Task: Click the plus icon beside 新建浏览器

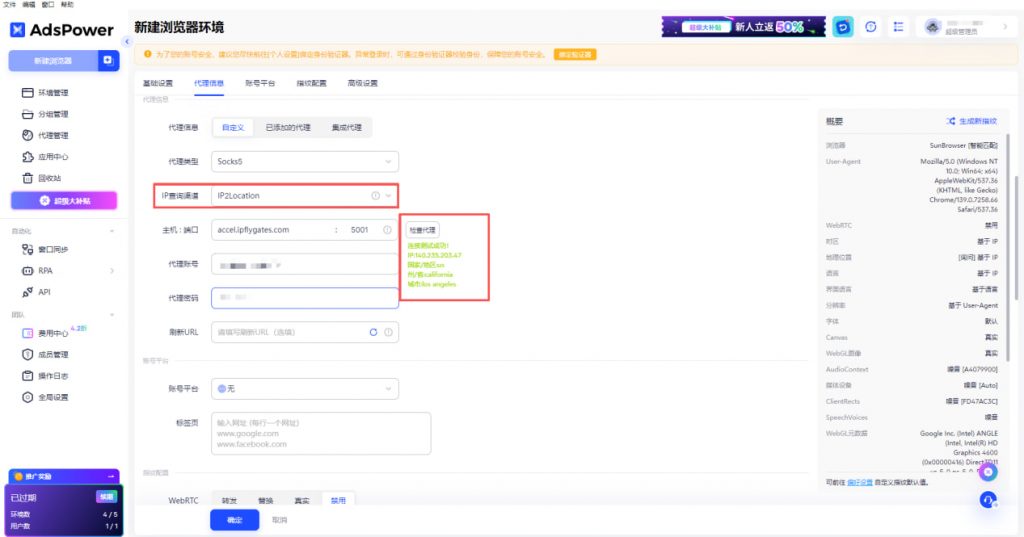Action: tap(107, 60)
